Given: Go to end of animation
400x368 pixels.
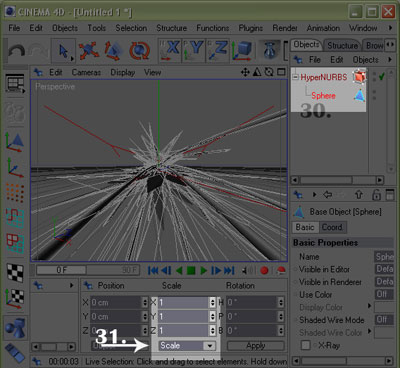Looking at the screenshot, I should click(x=229, y=270).
